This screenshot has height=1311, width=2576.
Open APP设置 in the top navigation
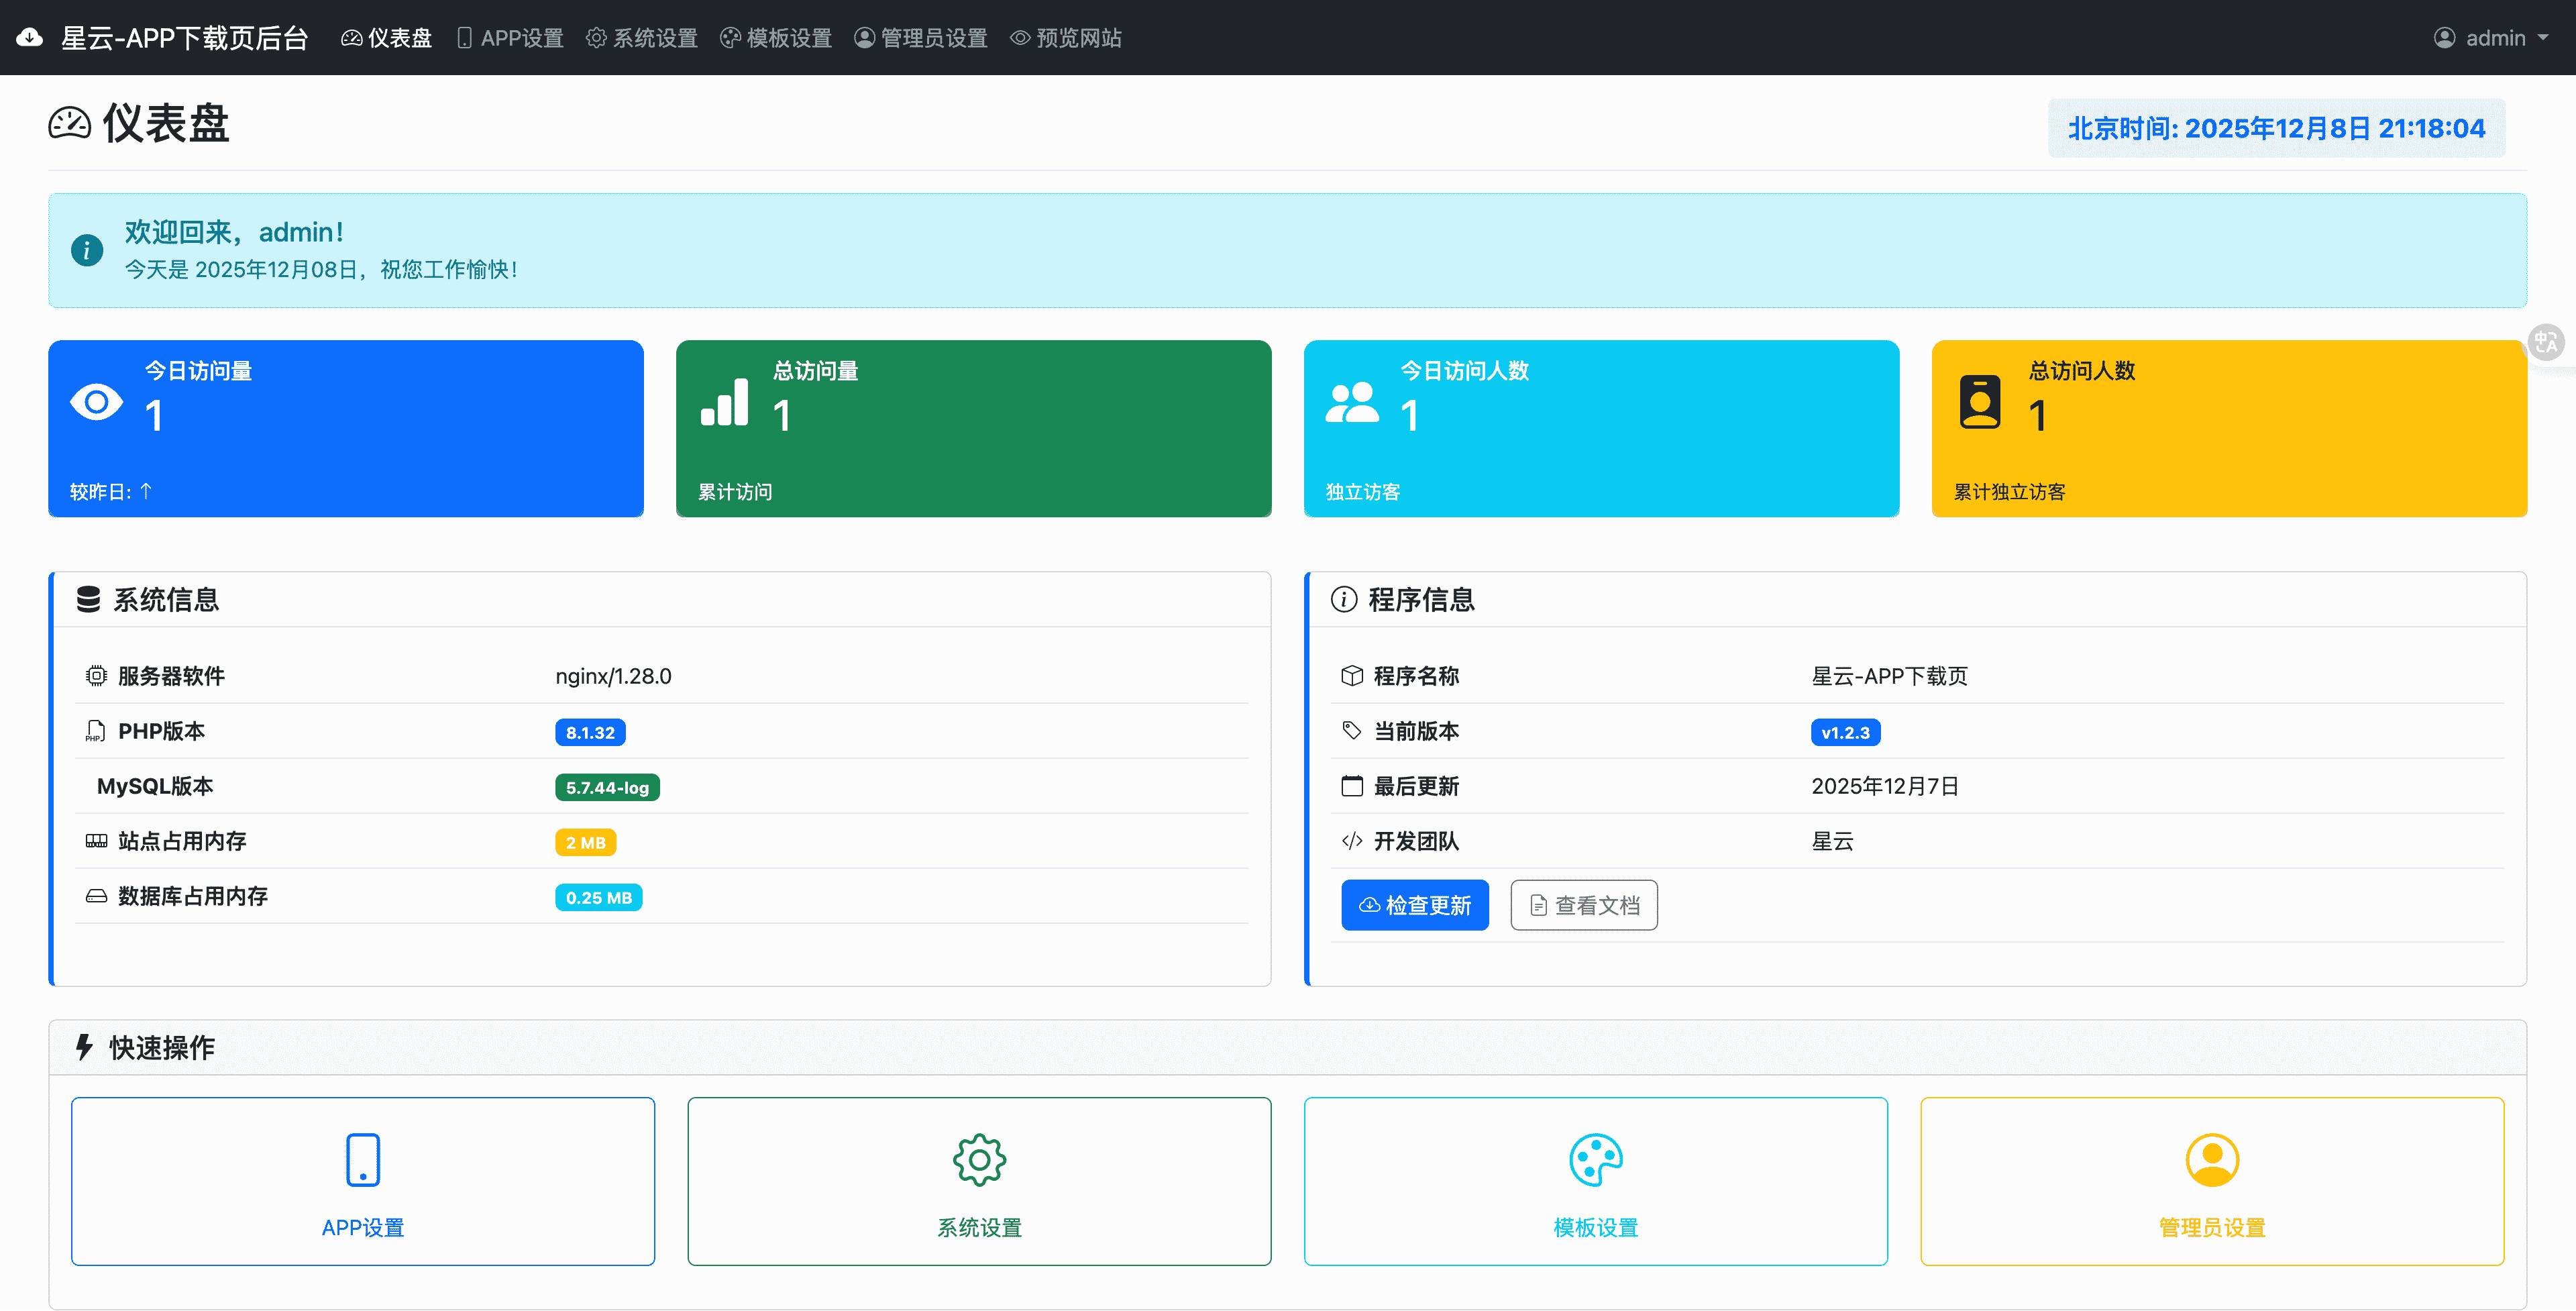[x=511, y=38]
